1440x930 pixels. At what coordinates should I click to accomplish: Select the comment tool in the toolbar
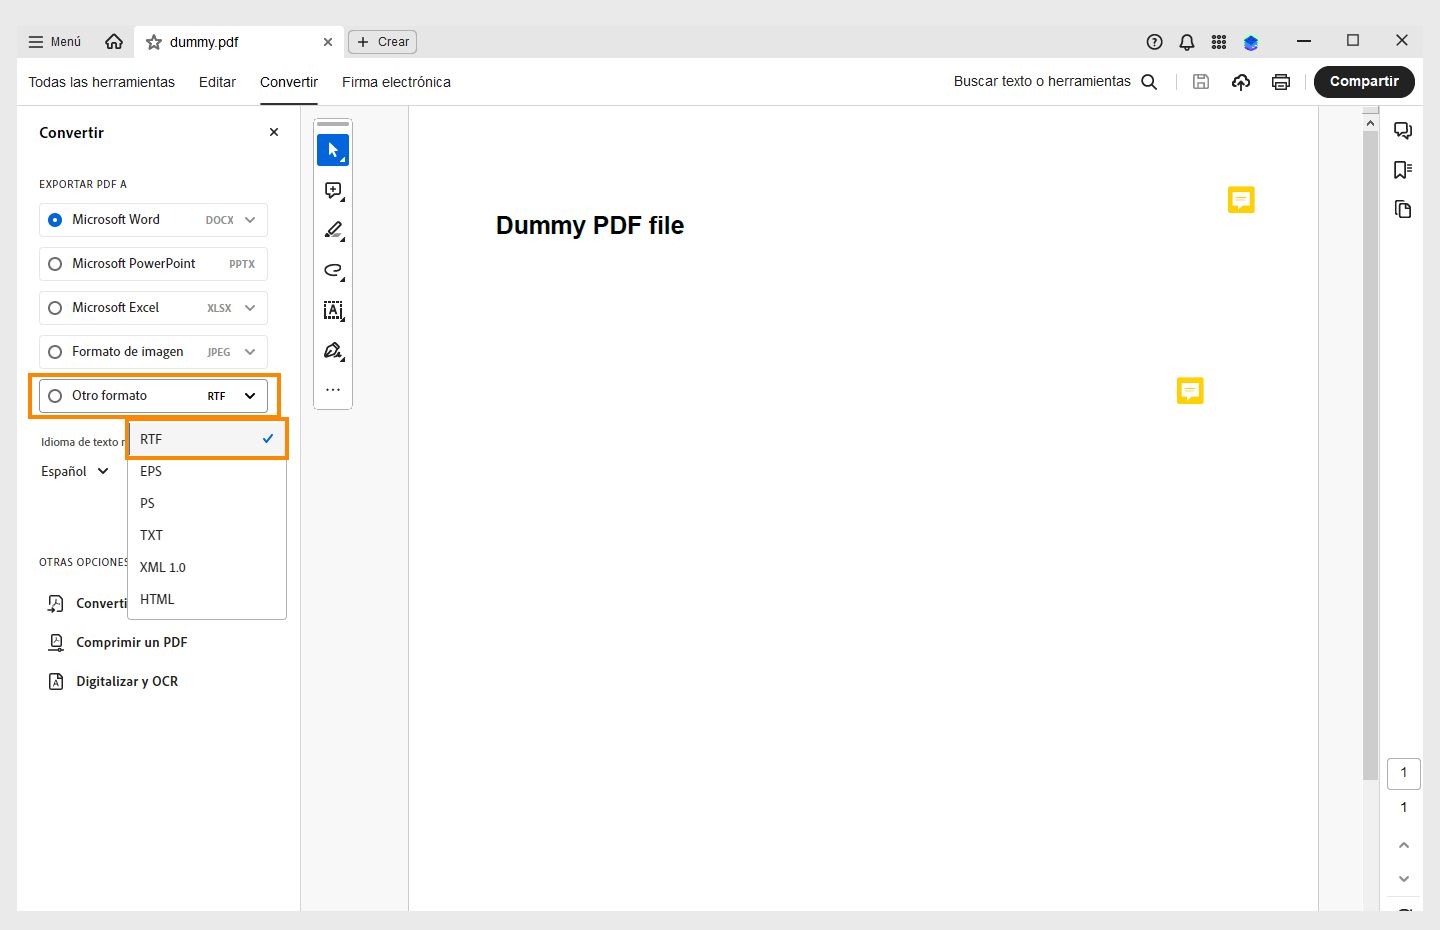coord(333,190)
